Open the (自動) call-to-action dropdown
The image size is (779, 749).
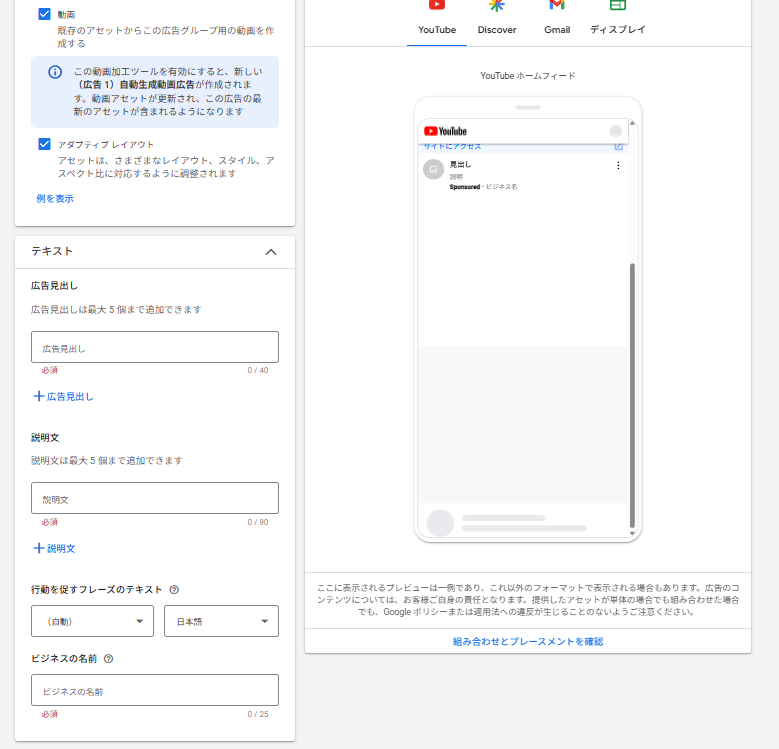[x=92, y=621]
